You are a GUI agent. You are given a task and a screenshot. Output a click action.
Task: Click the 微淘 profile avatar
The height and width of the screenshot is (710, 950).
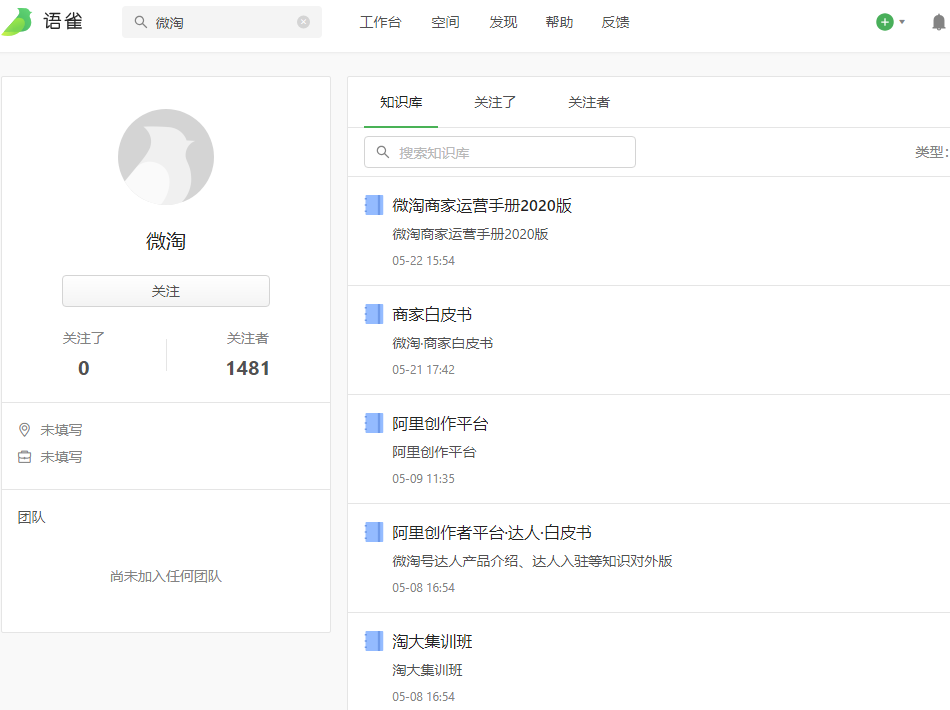coord(166,157)
